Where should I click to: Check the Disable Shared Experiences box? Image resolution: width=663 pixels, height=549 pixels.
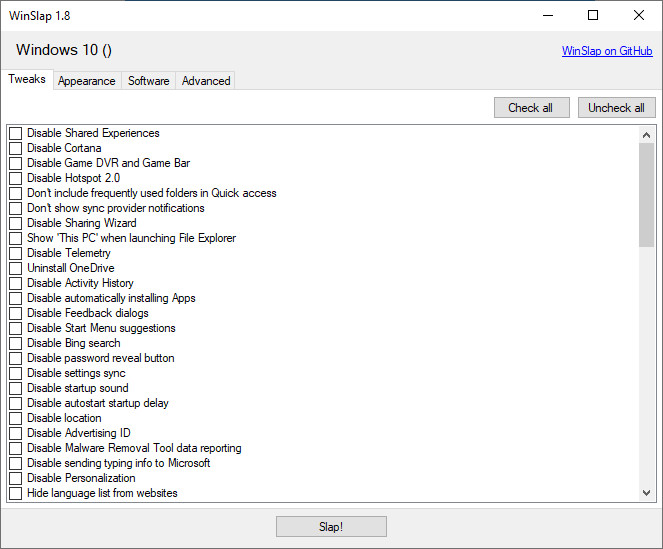click(16, 133)
